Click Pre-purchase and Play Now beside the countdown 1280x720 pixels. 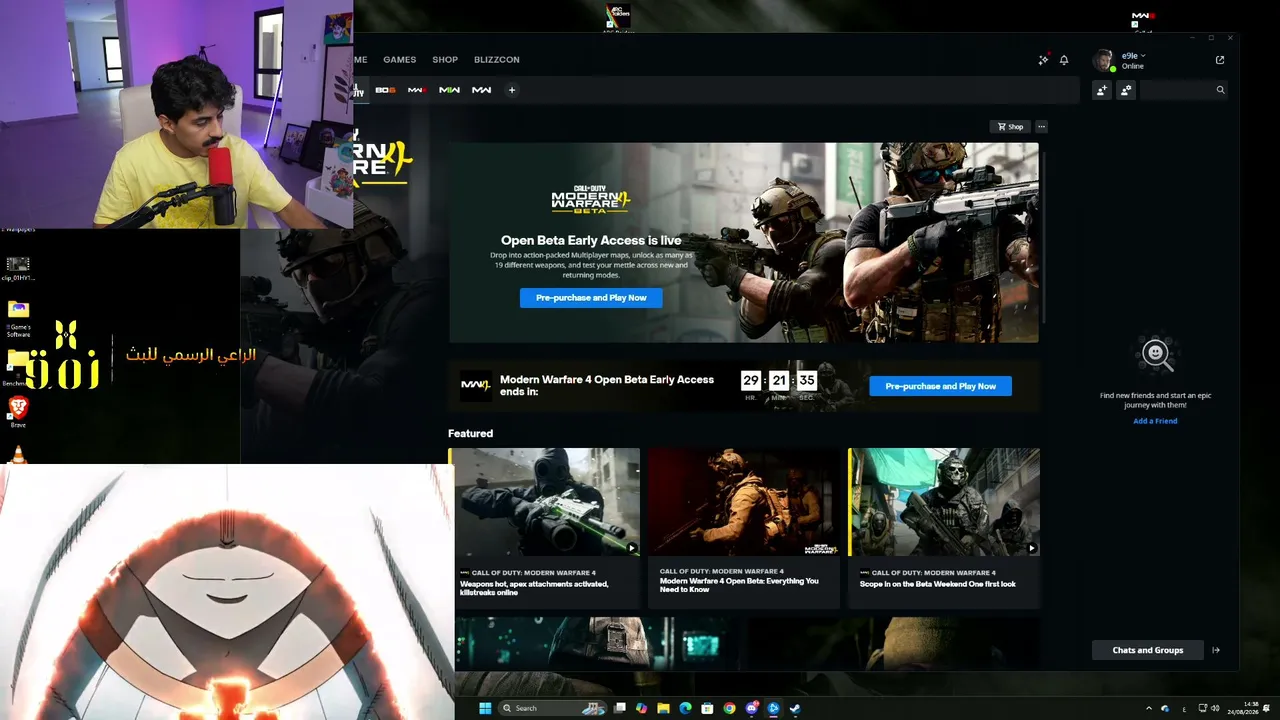click(x=940, y=386)
